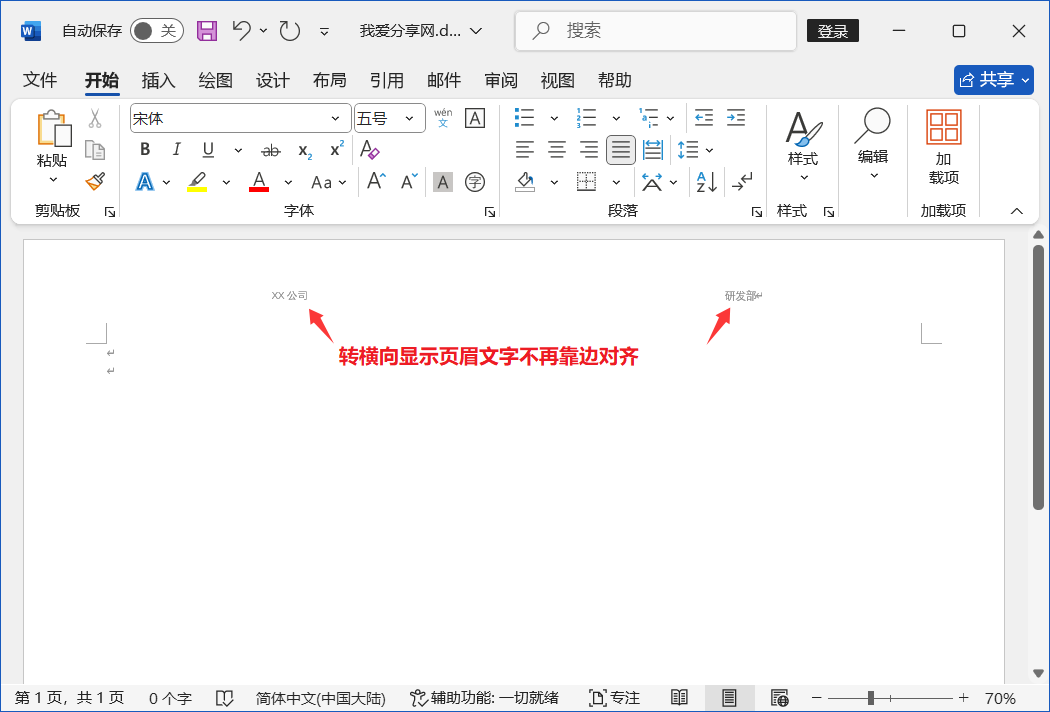Toggle show/hide paragraph marks
Image resolution: width=1050 pixels, height=712 pixels.
742,182
